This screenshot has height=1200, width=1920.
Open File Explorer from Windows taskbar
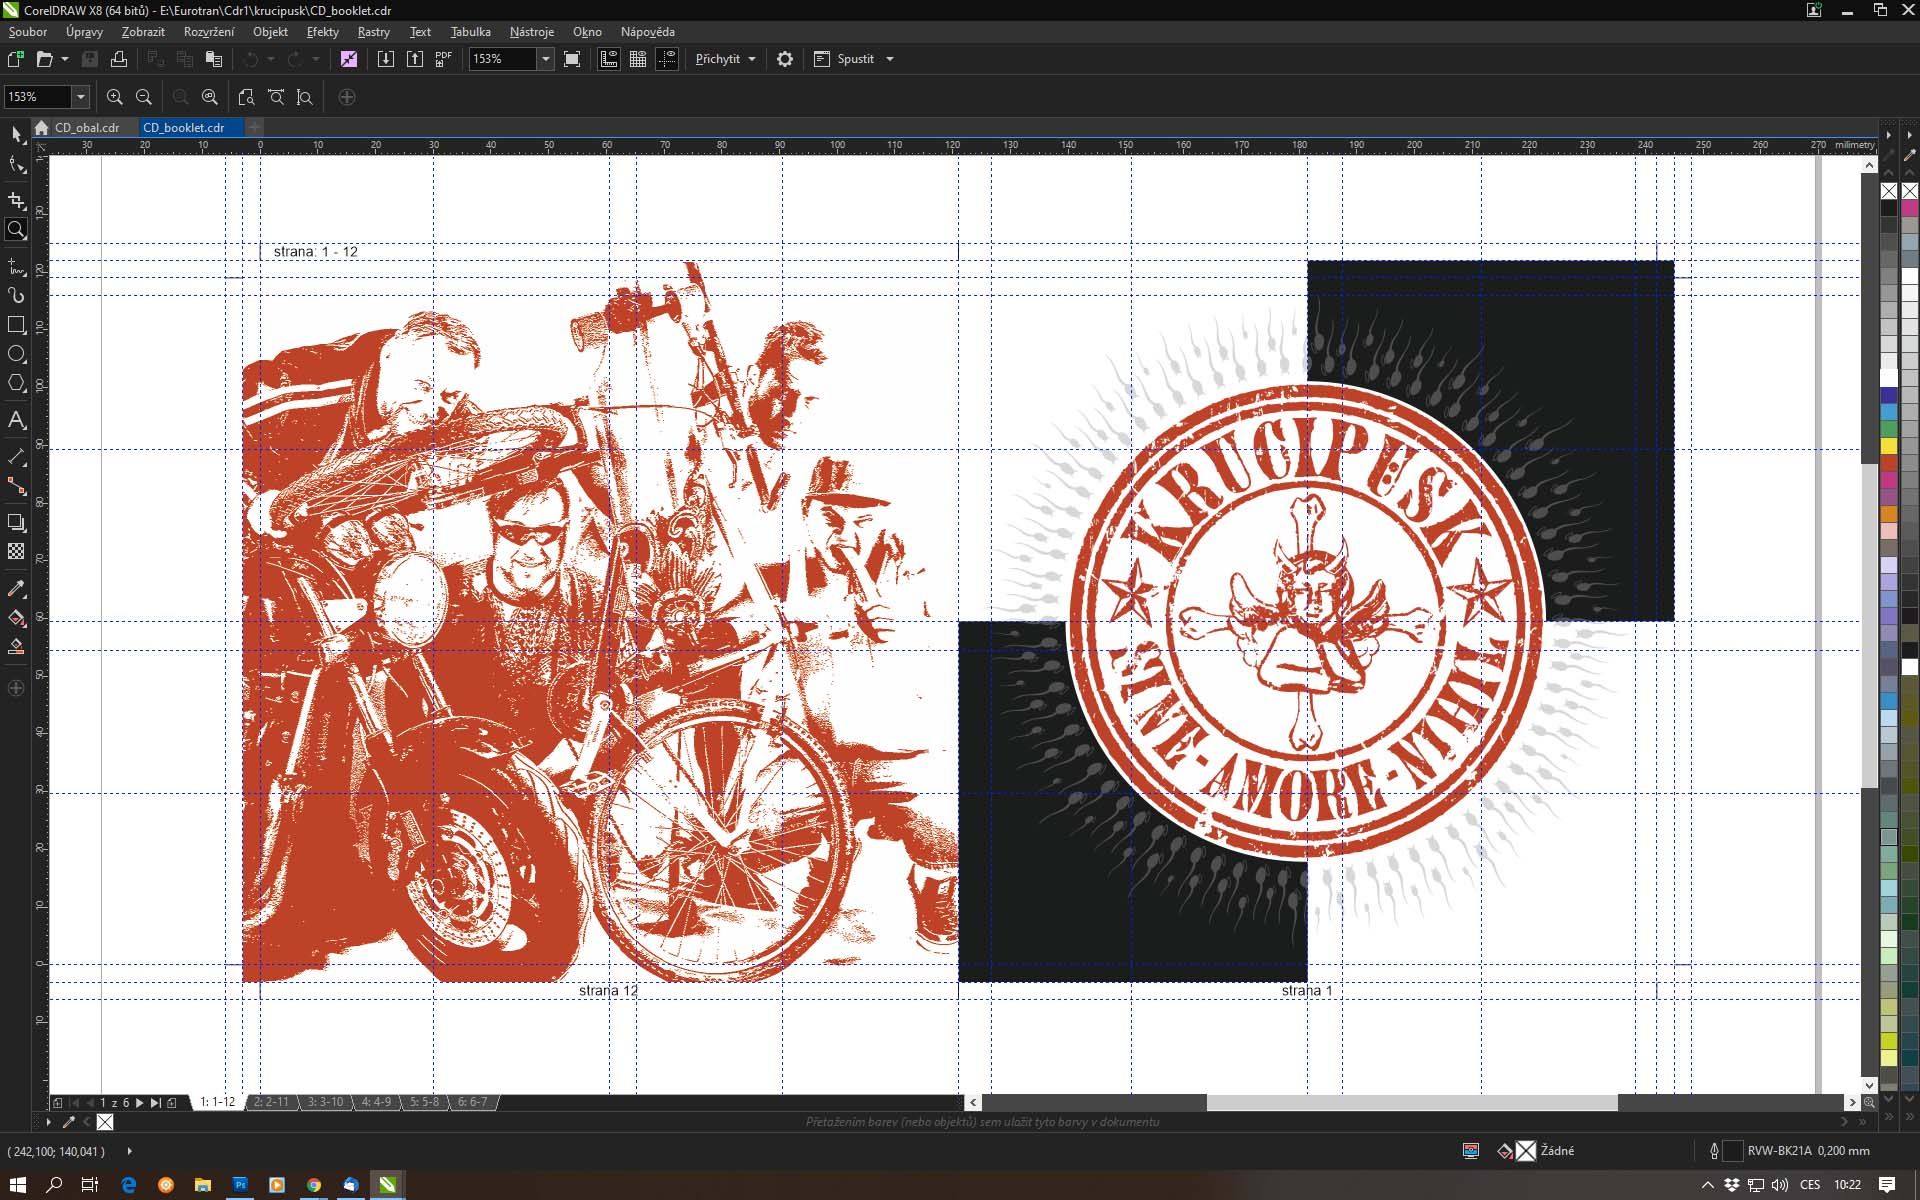[202, 1185]
